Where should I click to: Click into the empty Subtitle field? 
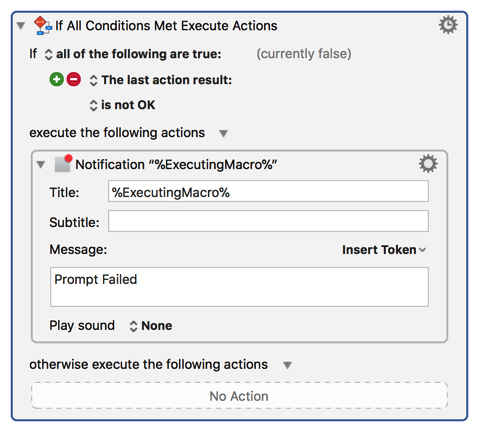coord(268,221)
